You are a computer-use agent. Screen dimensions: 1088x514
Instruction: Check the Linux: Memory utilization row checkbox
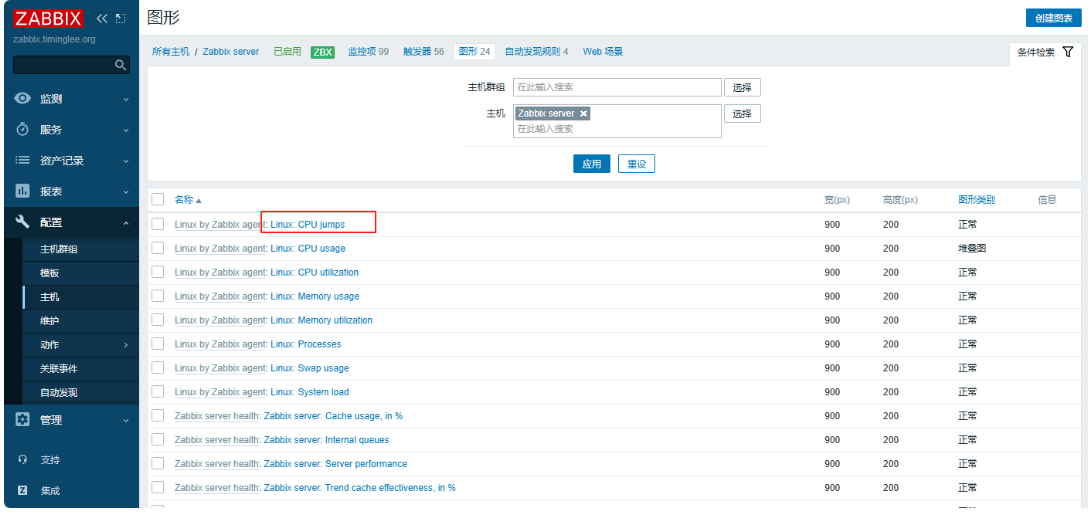[x=158, y=320]
